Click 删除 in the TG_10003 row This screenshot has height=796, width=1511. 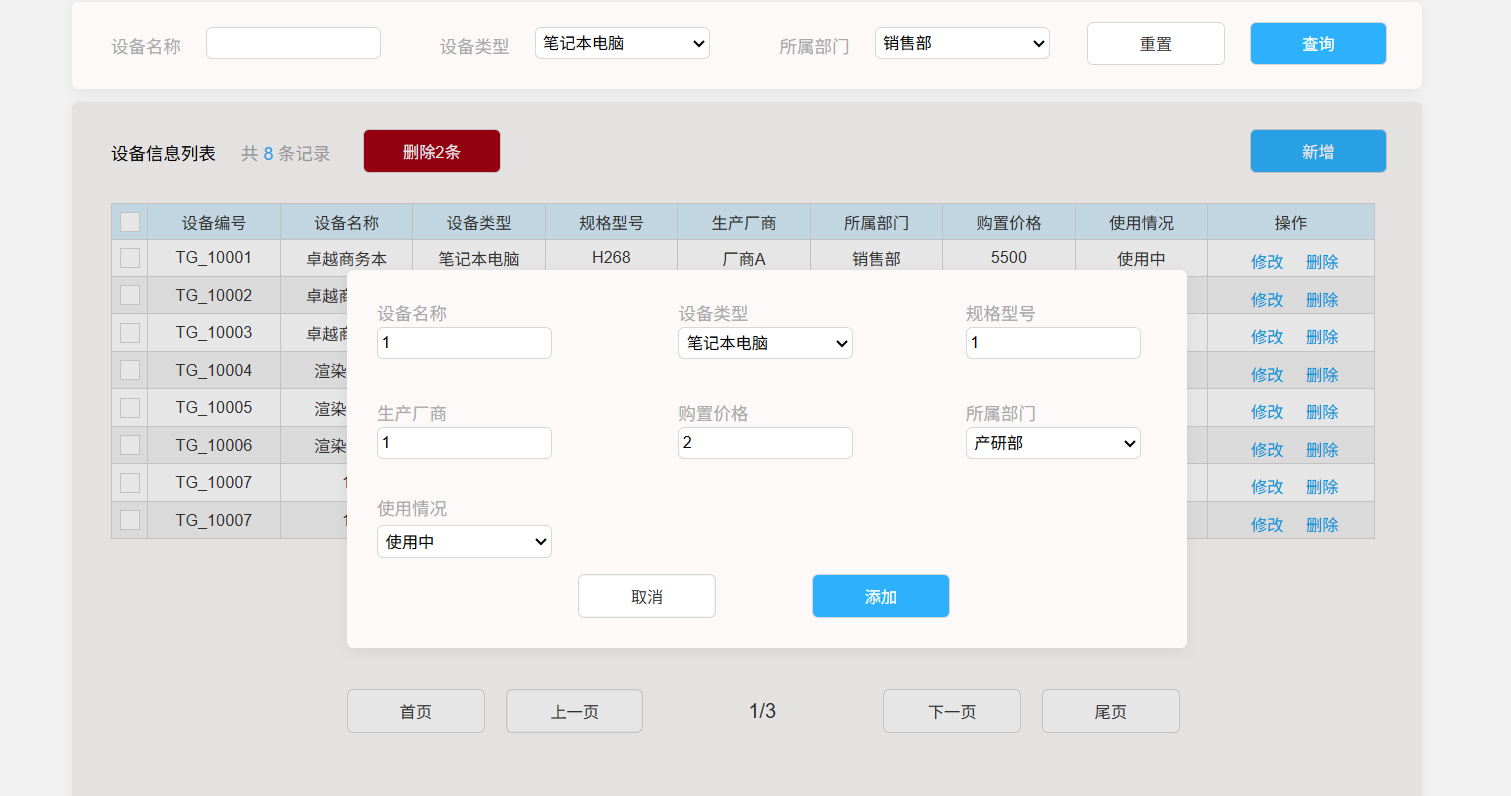(1322, 337)
